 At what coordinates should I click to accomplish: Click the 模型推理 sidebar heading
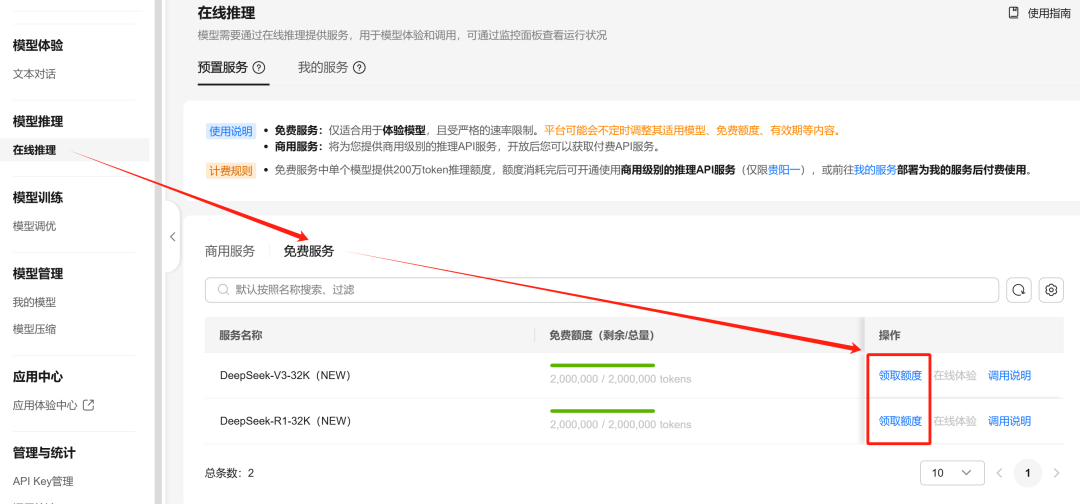click(x=38, y=121)
